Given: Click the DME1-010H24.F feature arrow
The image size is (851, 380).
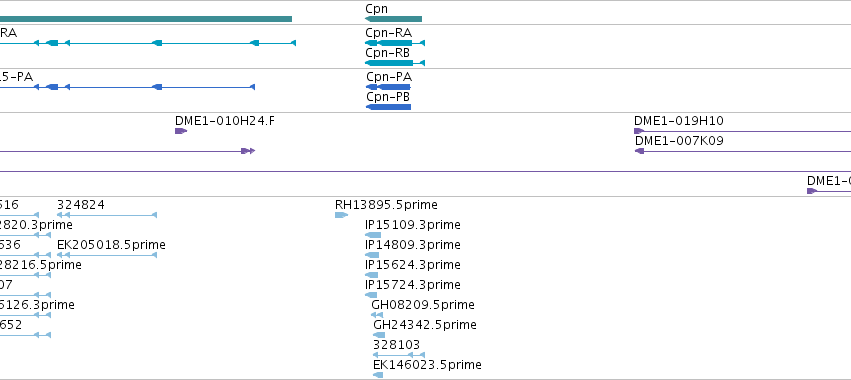Looking at the screenshot, I should (181, 131).
